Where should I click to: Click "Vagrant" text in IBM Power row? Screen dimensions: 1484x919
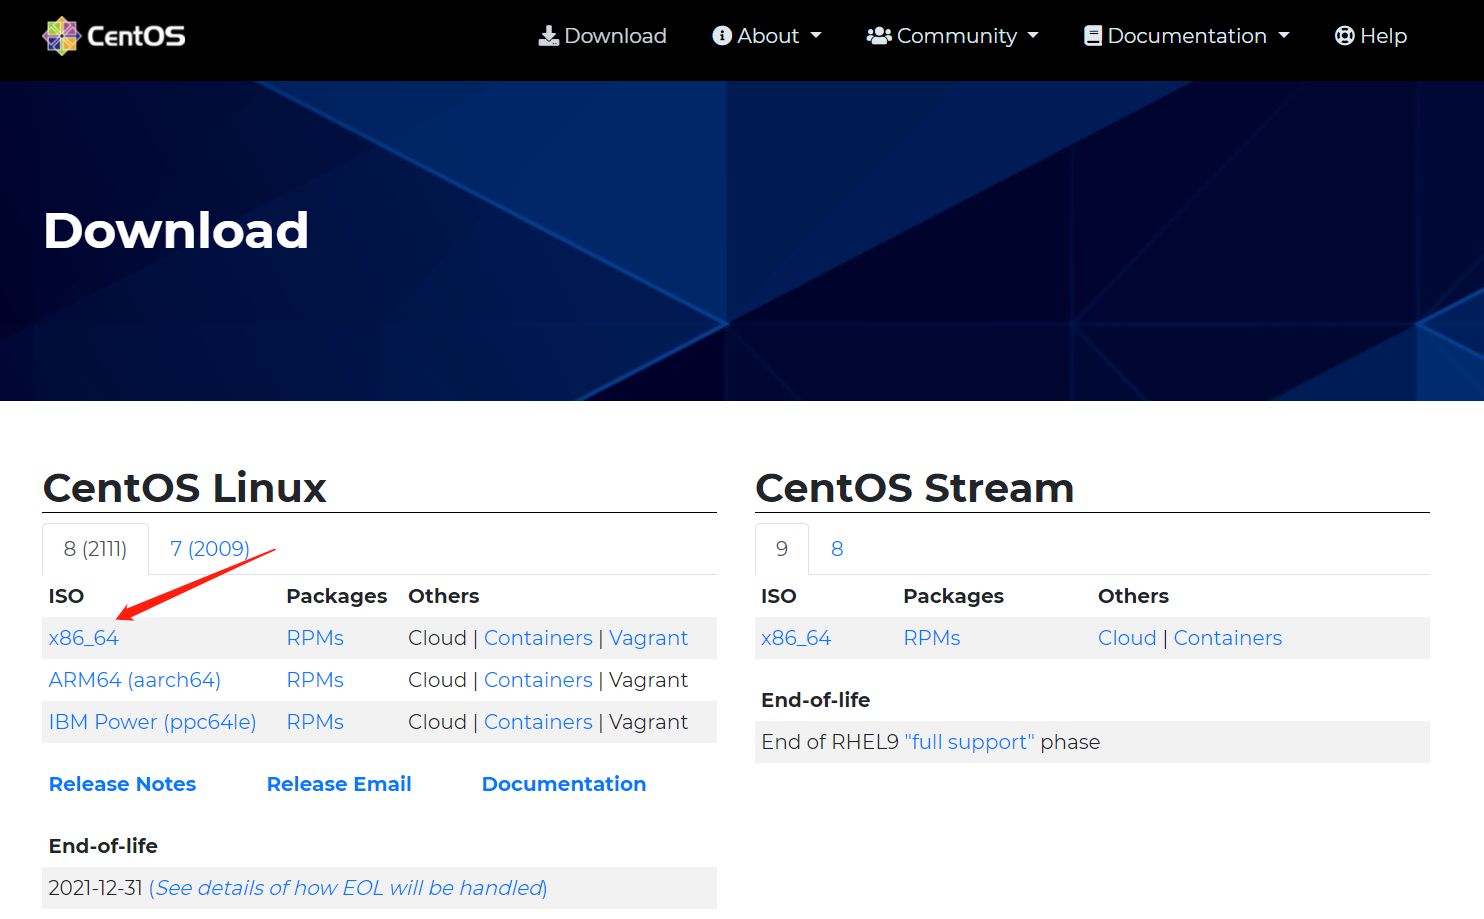648,722
